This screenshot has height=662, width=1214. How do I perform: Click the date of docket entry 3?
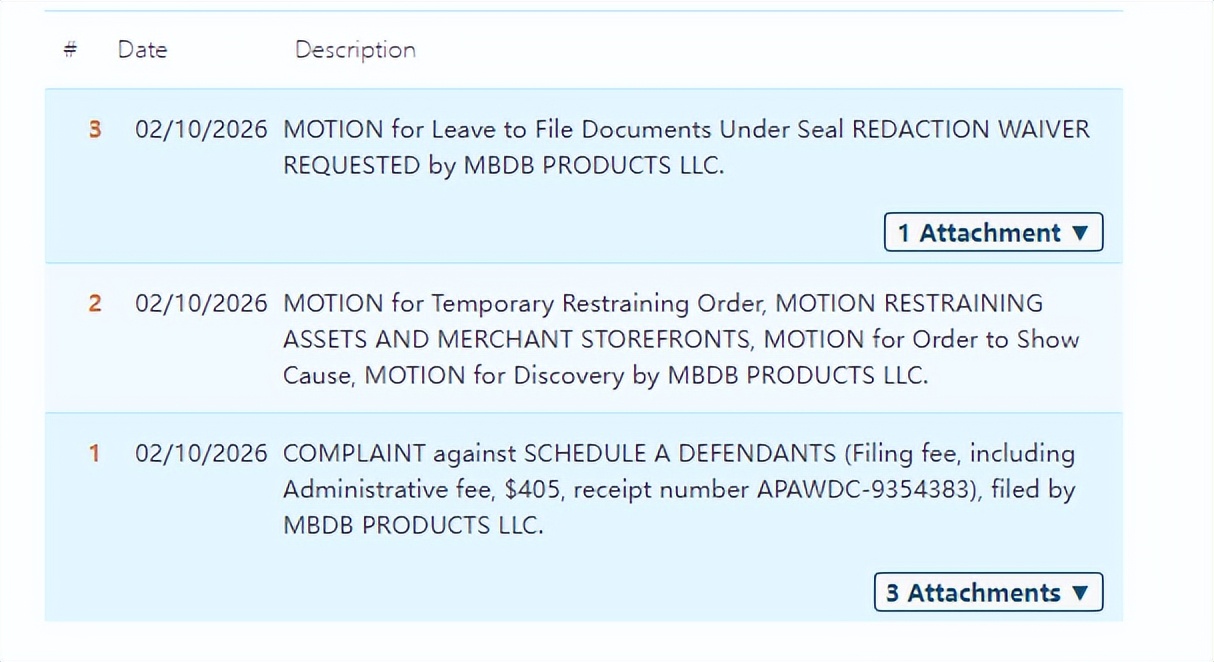tap(201, 130)
